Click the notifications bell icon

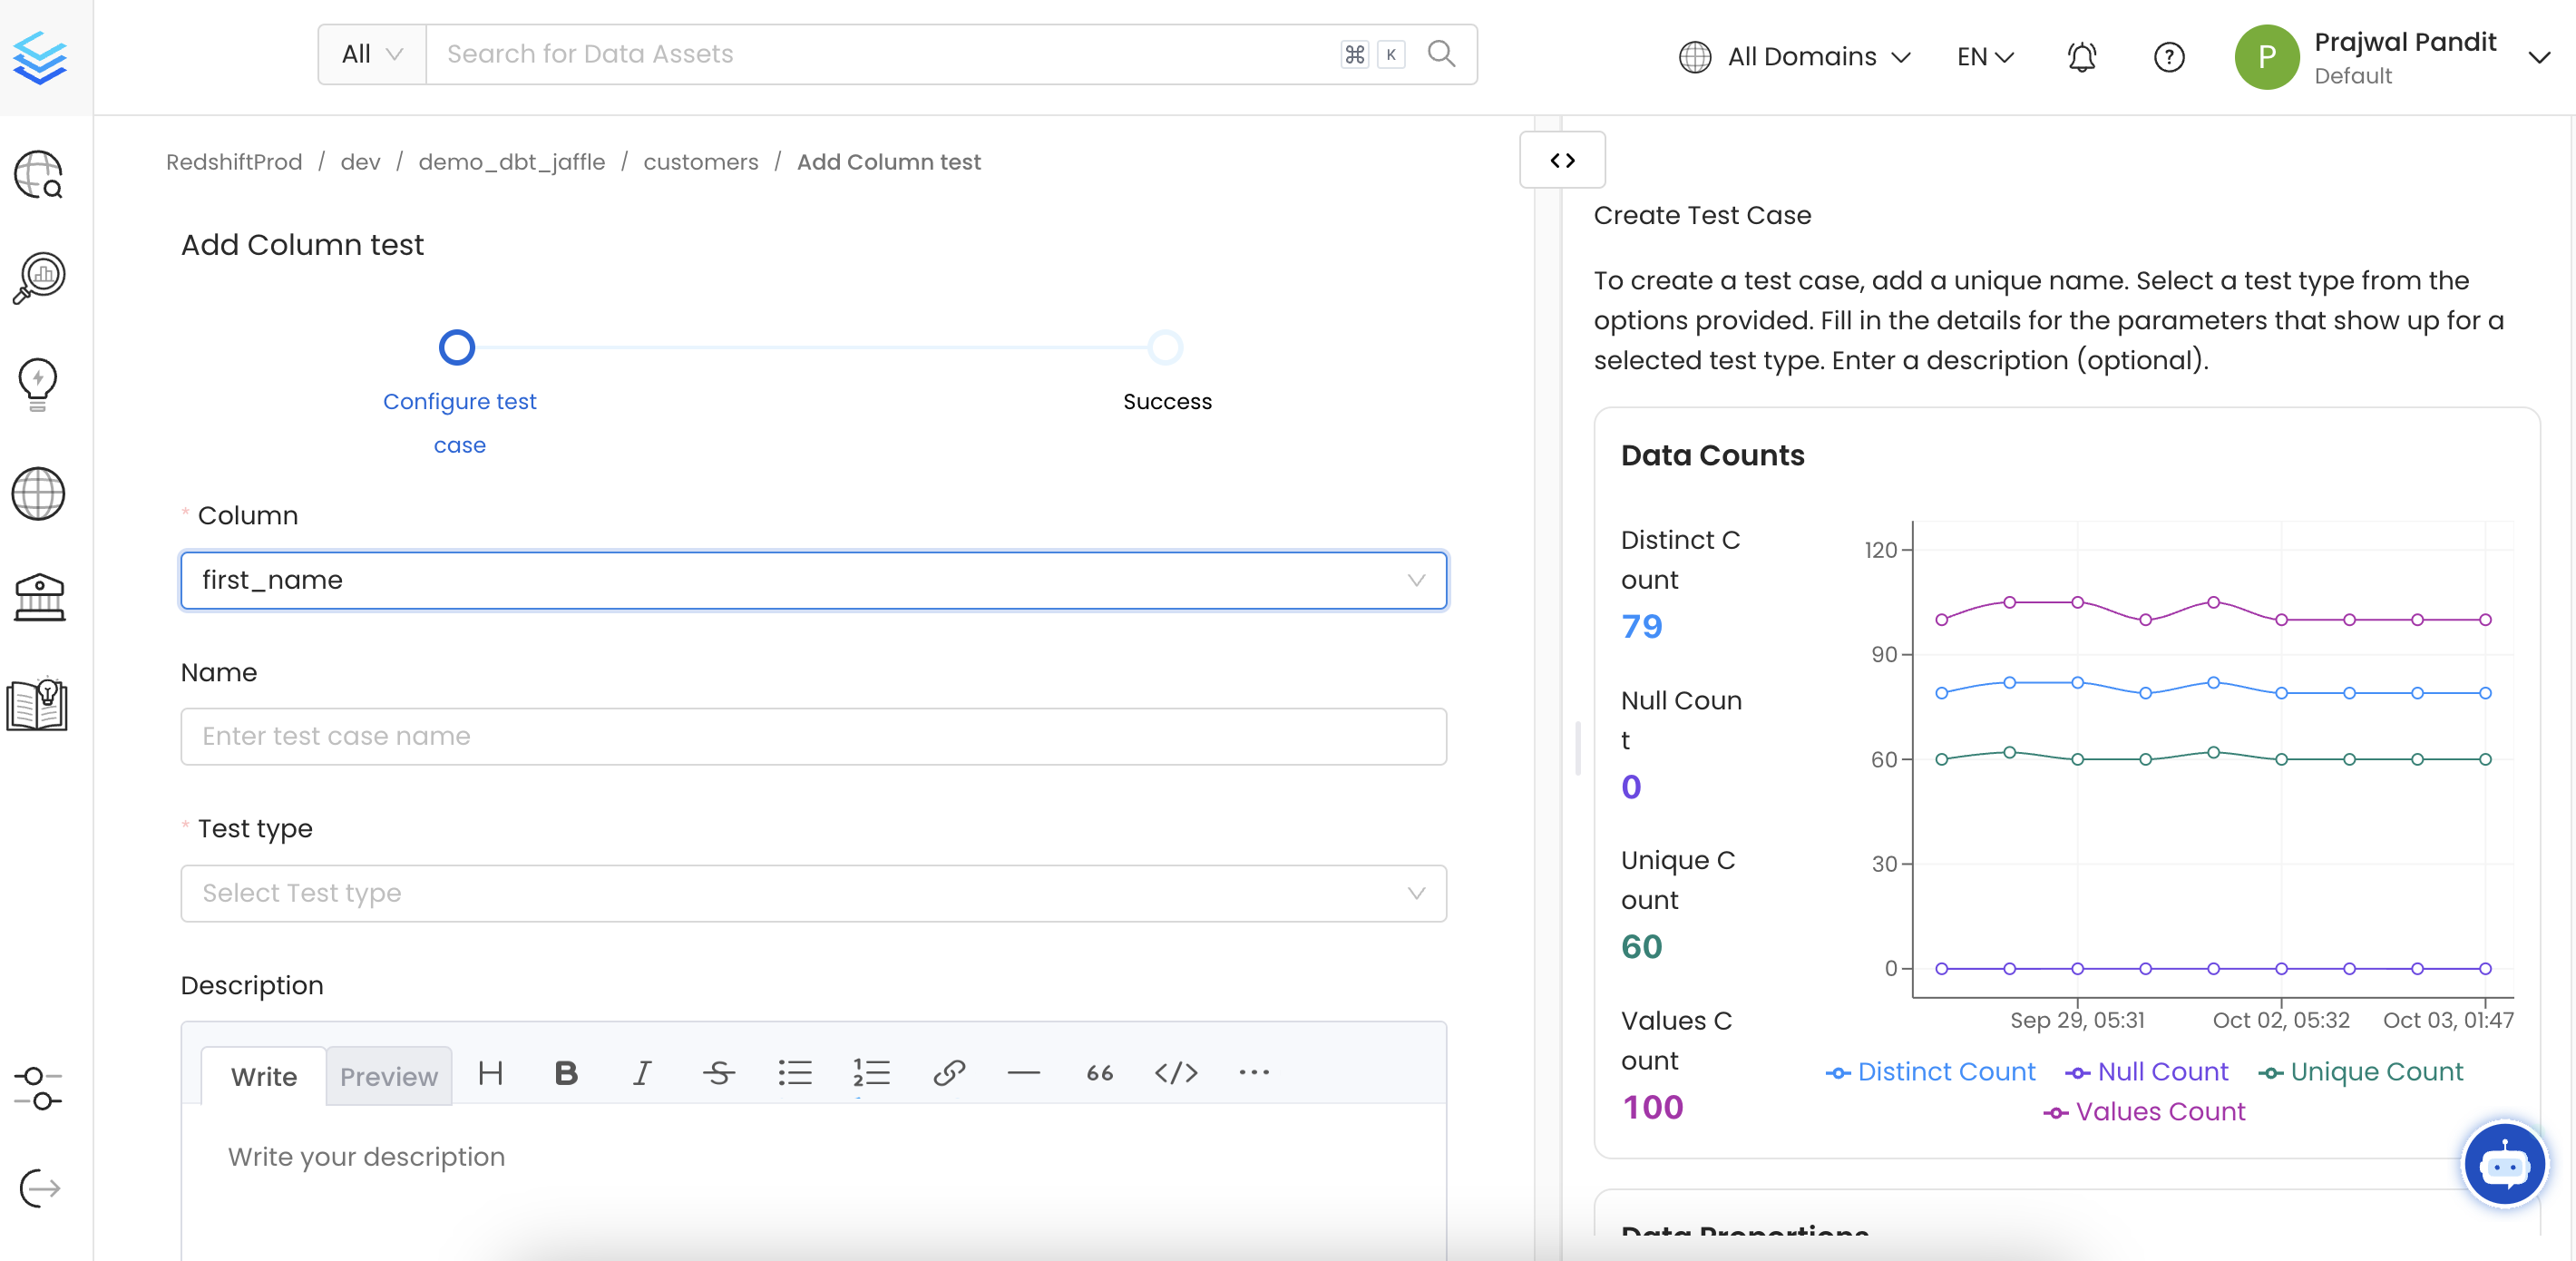2081,57
